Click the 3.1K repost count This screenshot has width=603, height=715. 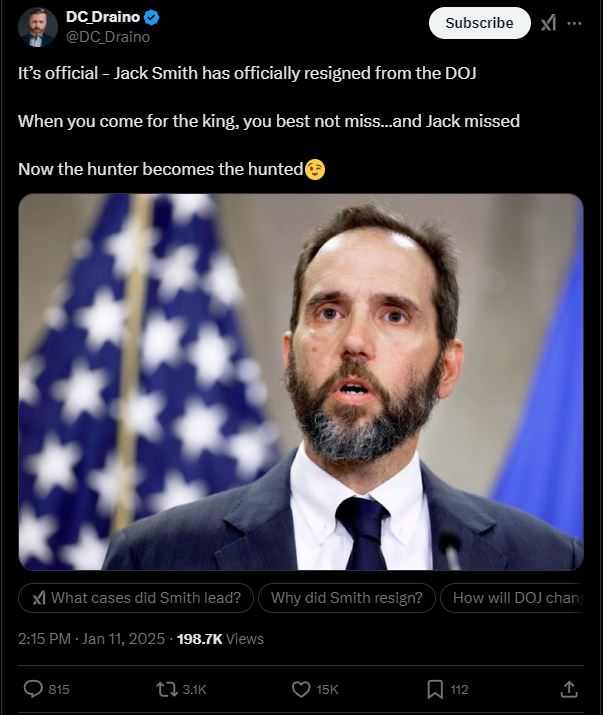pos(194,689)
